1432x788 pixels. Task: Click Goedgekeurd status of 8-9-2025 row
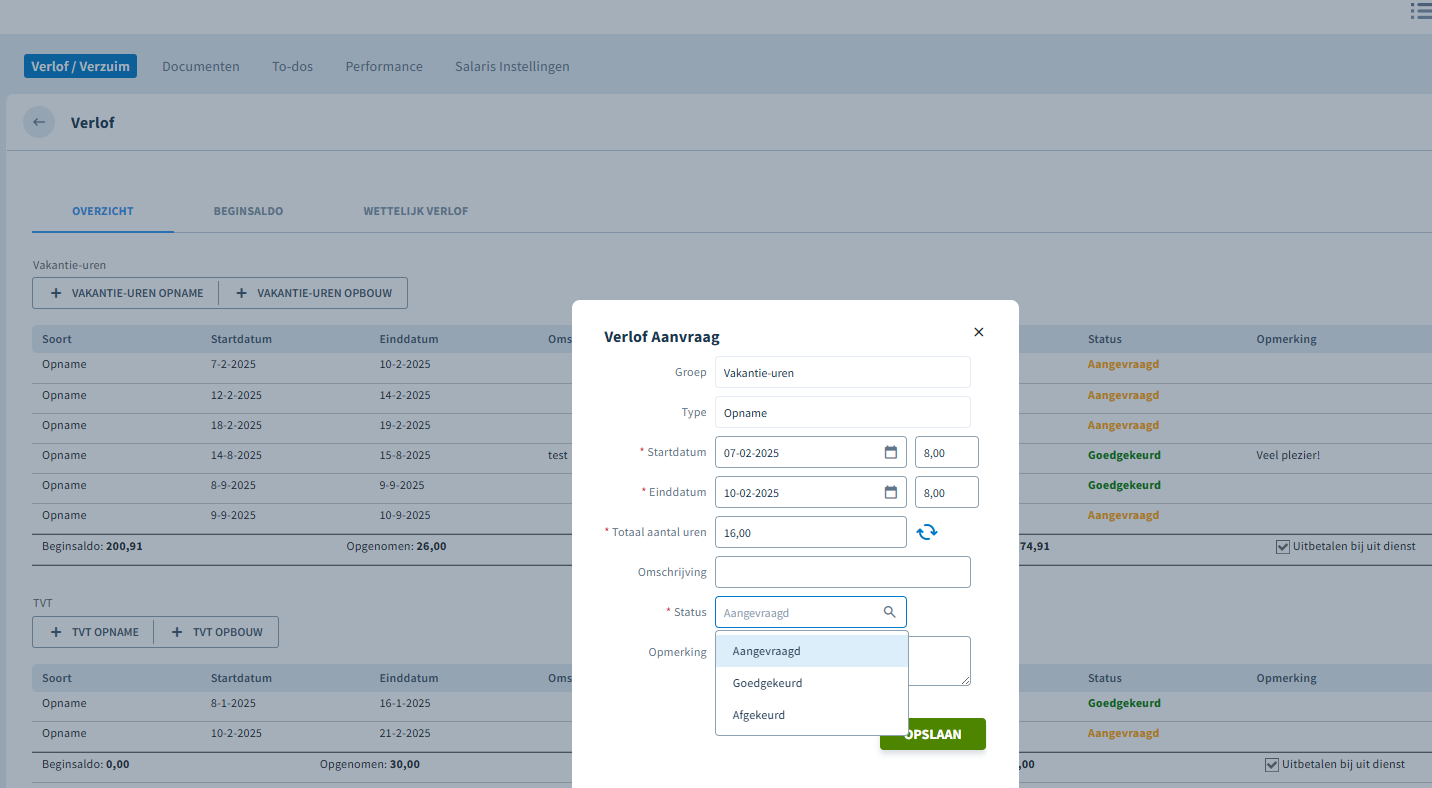click(1124, 485)
